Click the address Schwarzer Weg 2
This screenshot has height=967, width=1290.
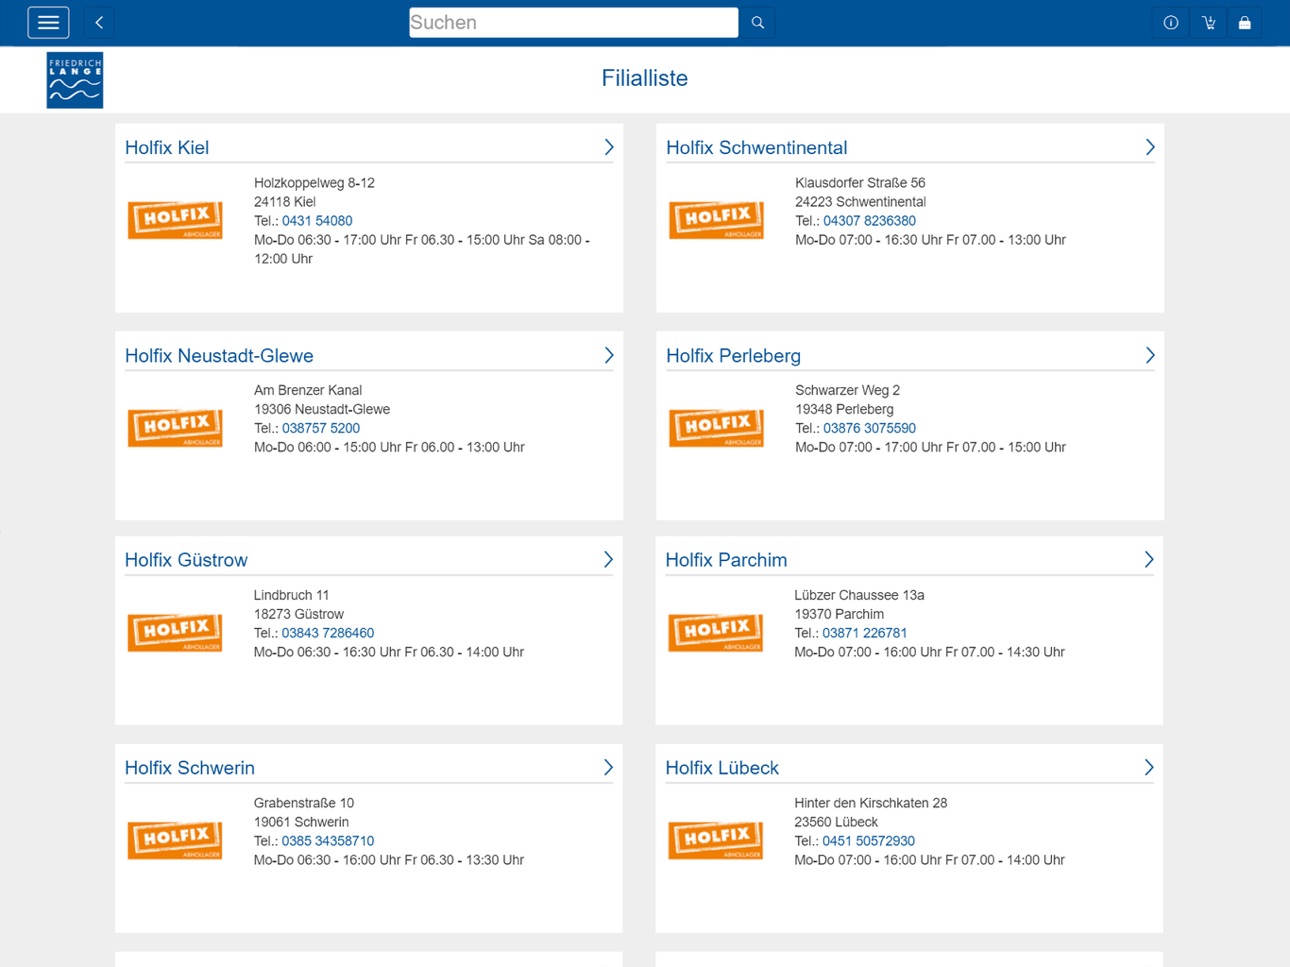[847, 390]
